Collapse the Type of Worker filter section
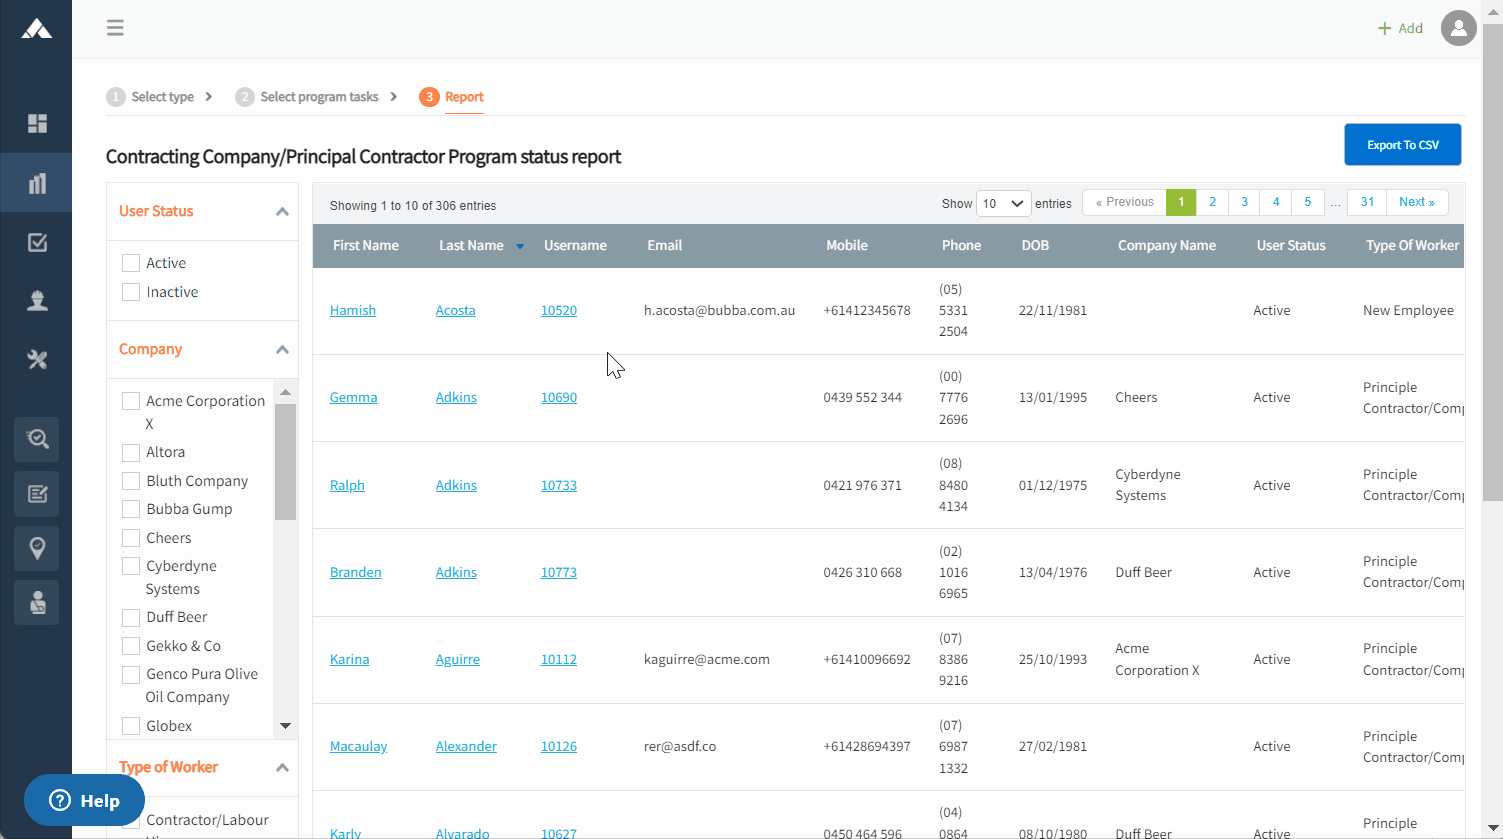1503x839 pixels. pyautogui.click(x=282, y=767)
